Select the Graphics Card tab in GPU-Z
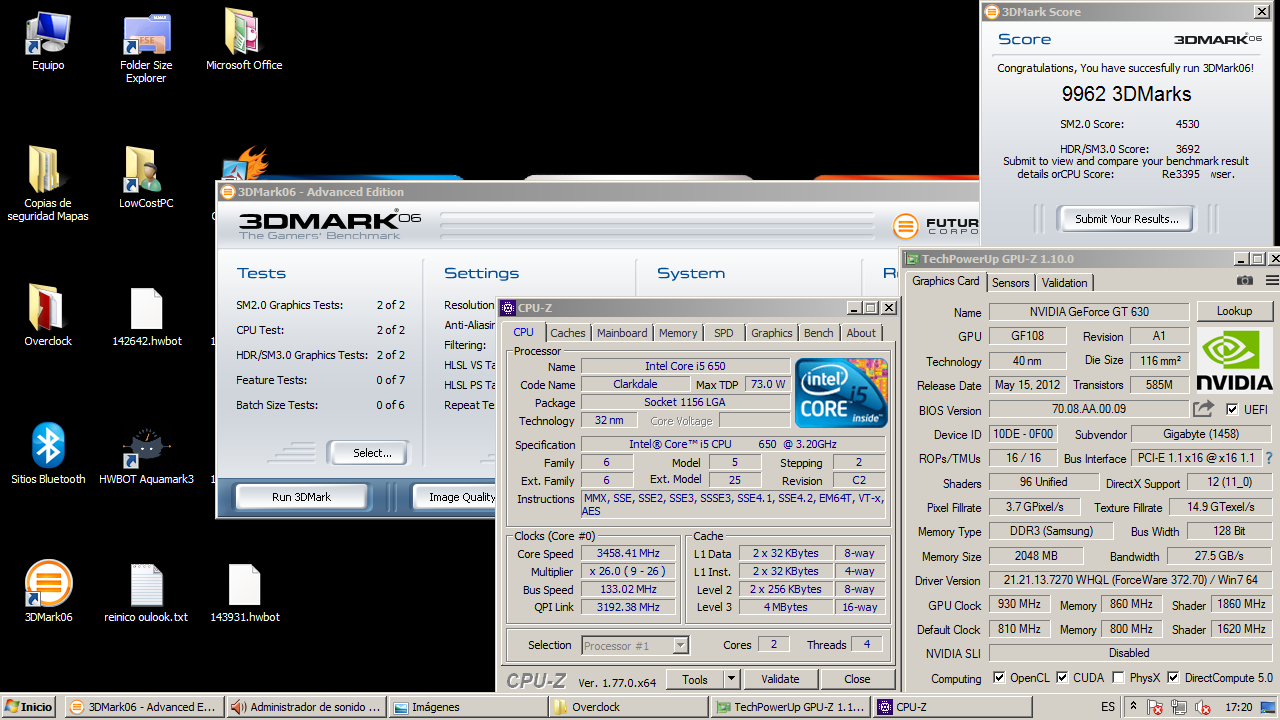 click(946, 281)
